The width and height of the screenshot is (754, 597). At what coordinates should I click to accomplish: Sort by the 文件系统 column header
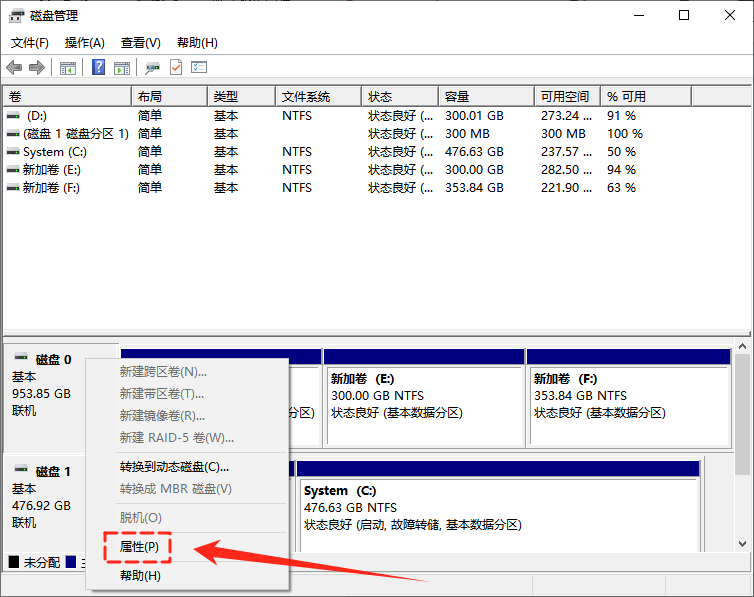(306, 97)
